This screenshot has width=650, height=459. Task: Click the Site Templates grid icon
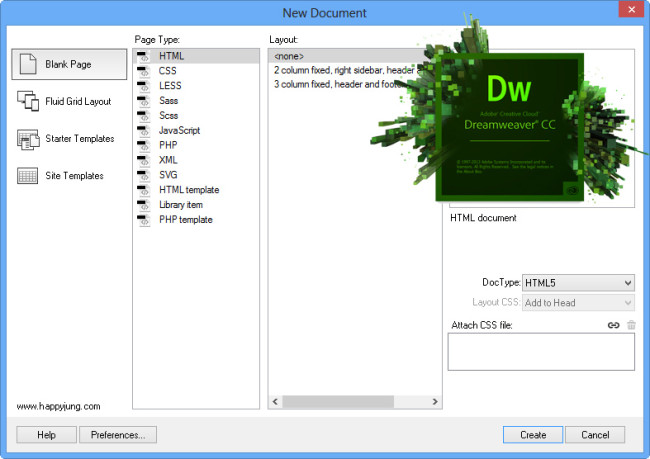(27, 175)
